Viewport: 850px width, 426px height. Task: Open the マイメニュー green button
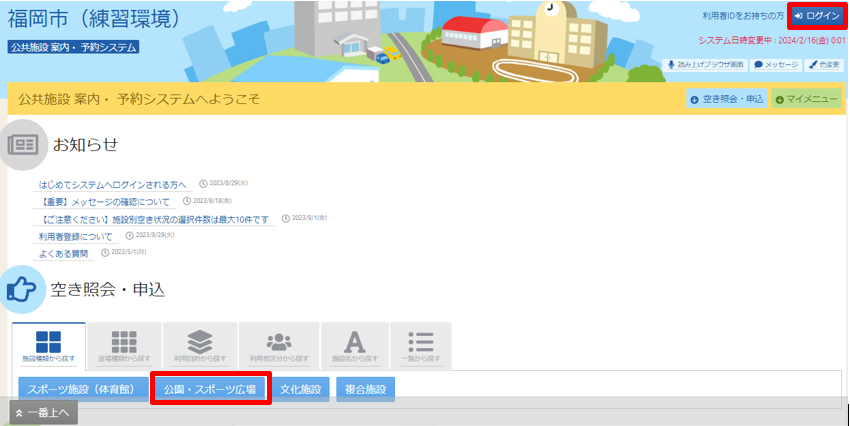click(807, 99)
